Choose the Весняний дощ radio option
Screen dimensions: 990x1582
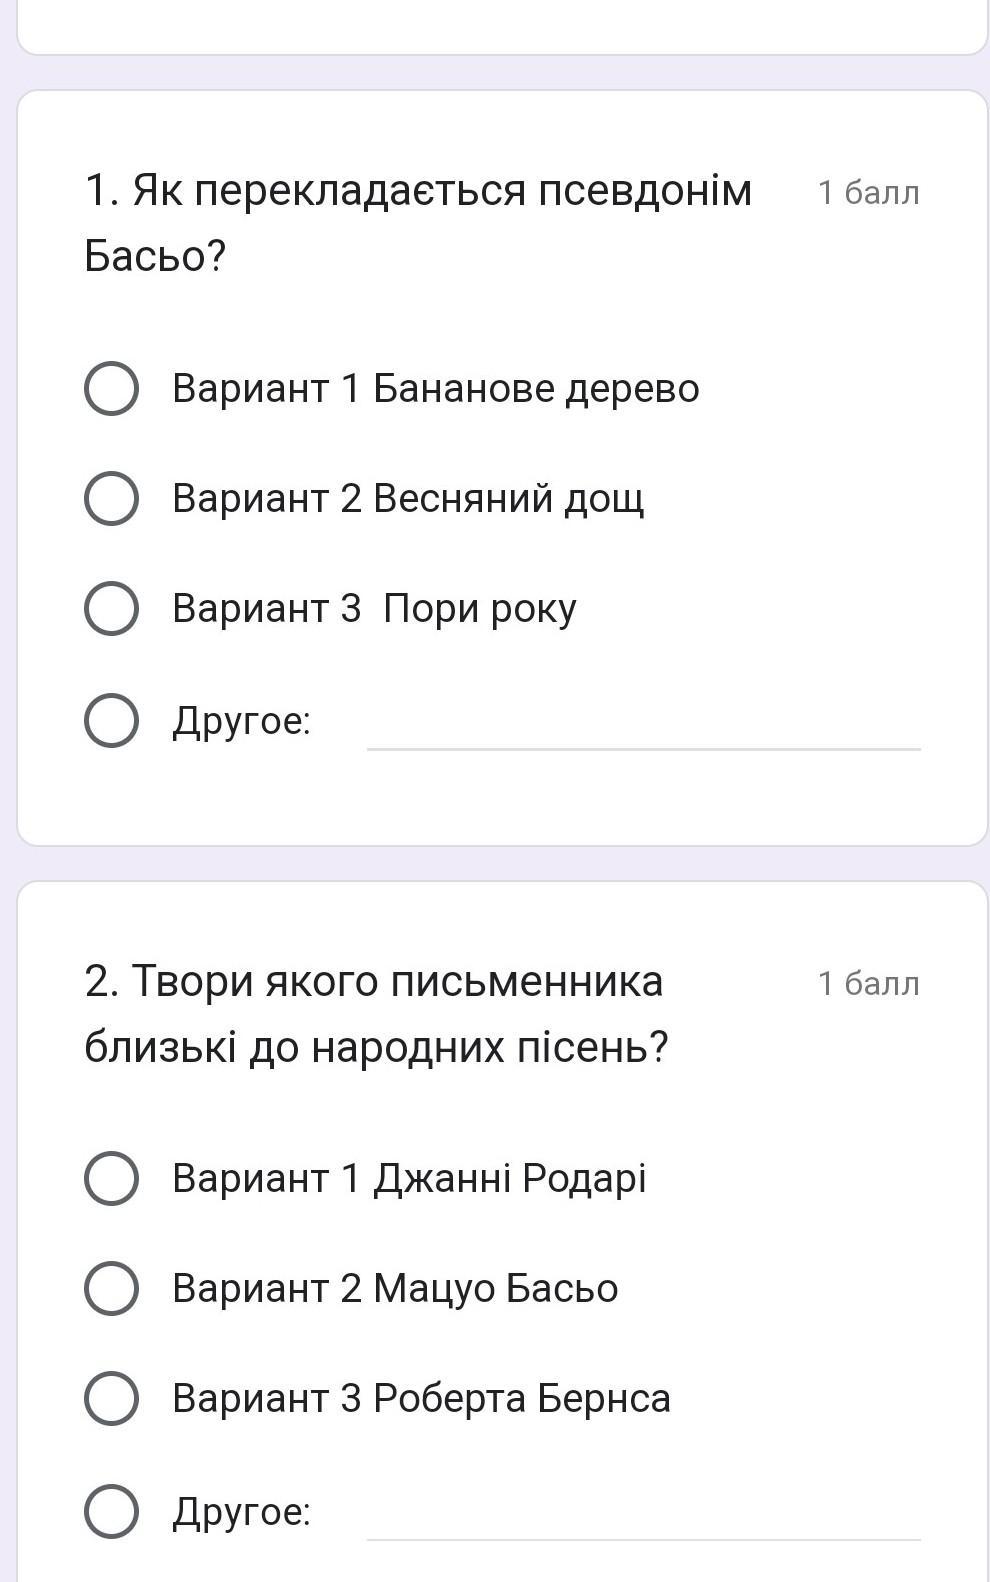(x=111, y=498)
